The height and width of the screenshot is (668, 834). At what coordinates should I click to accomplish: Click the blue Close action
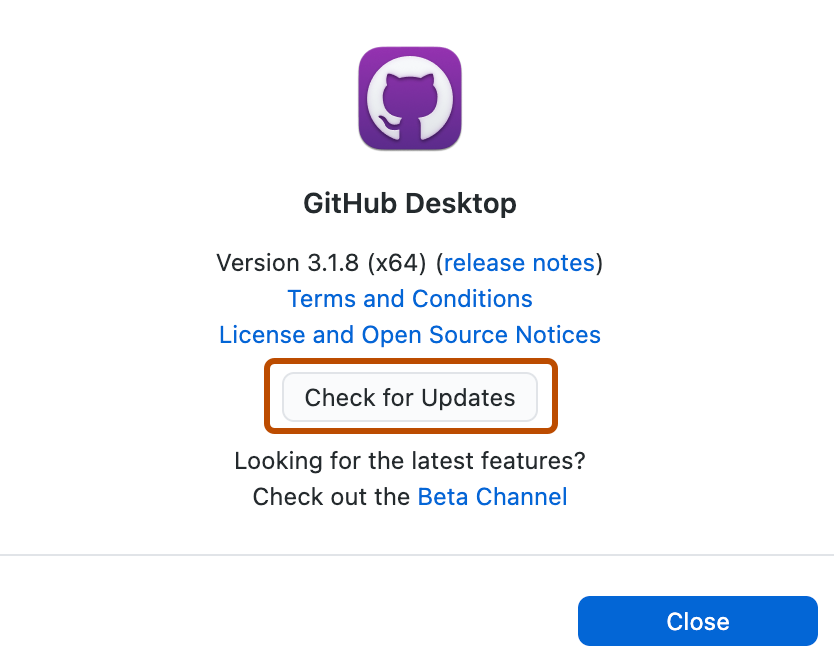697,621
